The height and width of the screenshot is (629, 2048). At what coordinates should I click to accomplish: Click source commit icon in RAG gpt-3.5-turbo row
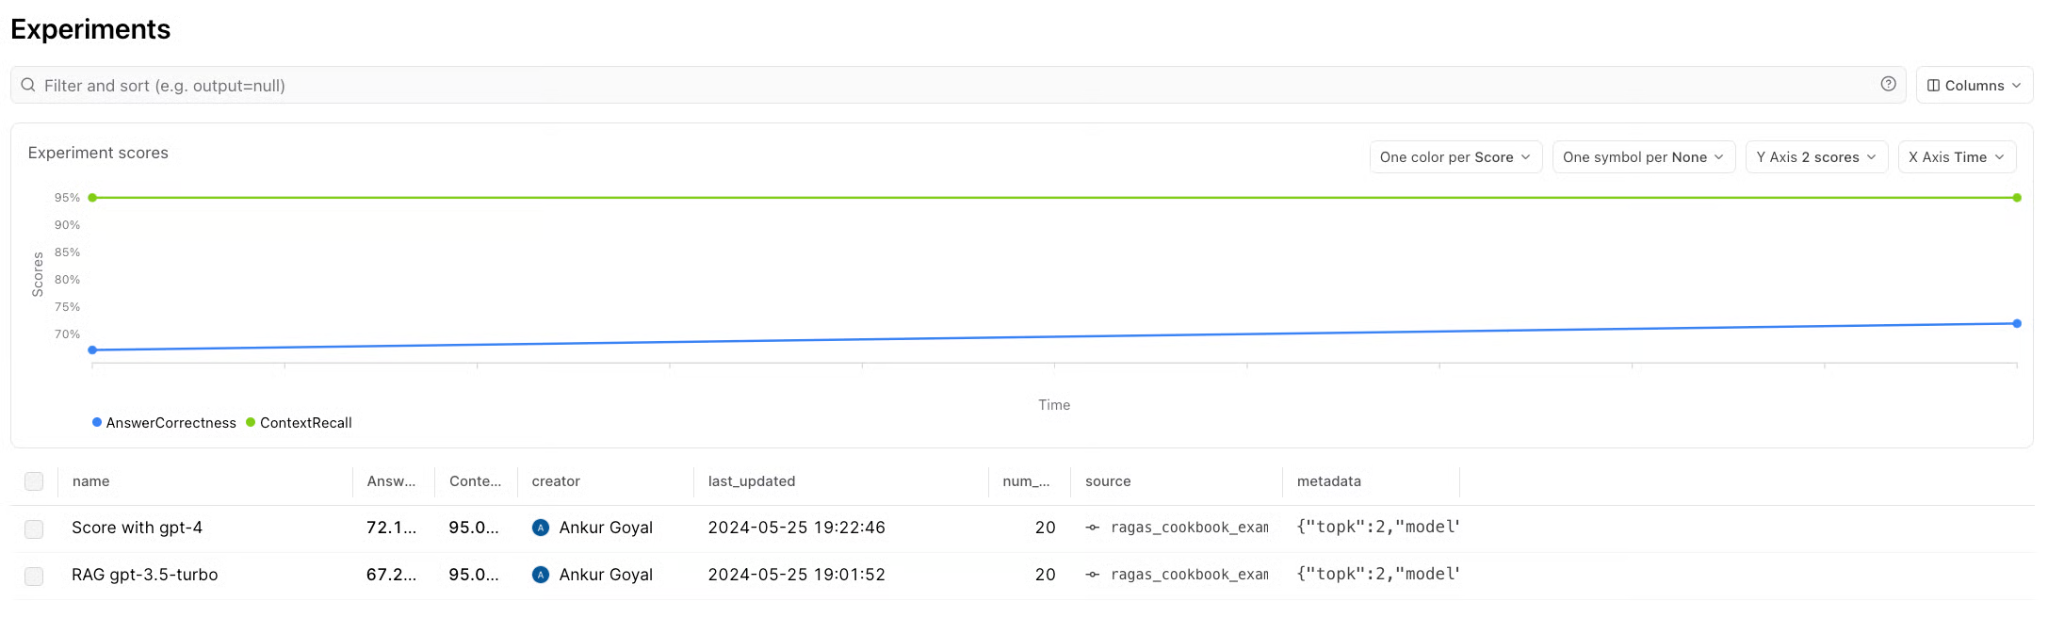click(x=1092, y=574)
